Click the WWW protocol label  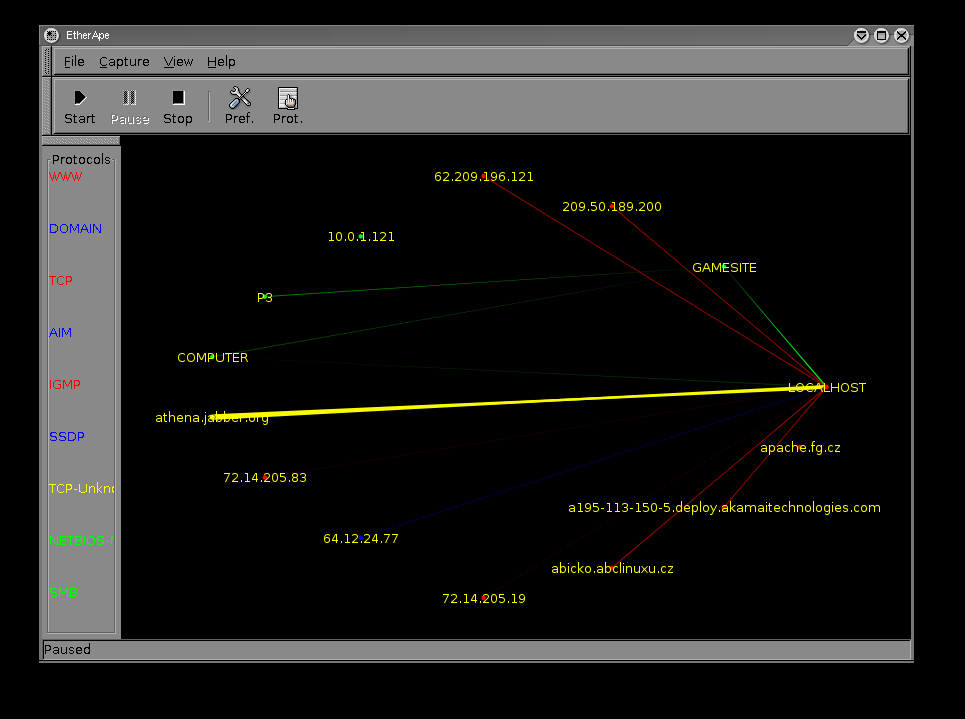click(65, 177)
